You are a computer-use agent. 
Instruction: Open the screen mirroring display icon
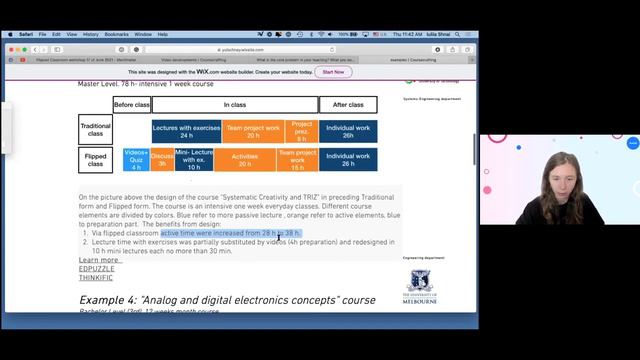coord(365,35)
